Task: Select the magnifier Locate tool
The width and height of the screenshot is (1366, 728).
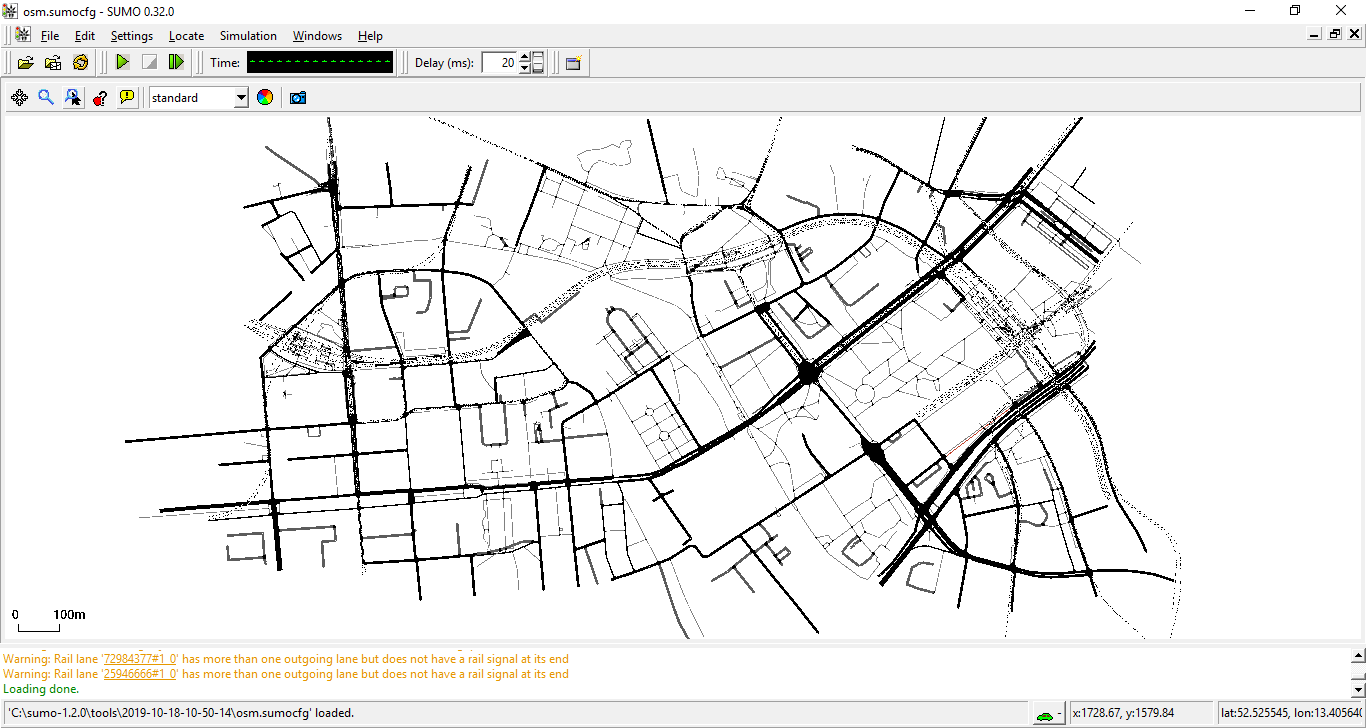Action: click(46, 98)
